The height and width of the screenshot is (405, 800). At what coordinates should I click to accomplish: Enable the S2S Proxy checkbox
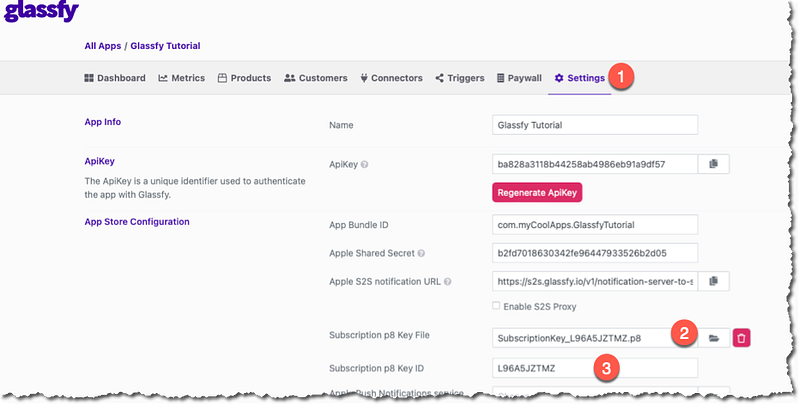496,306
